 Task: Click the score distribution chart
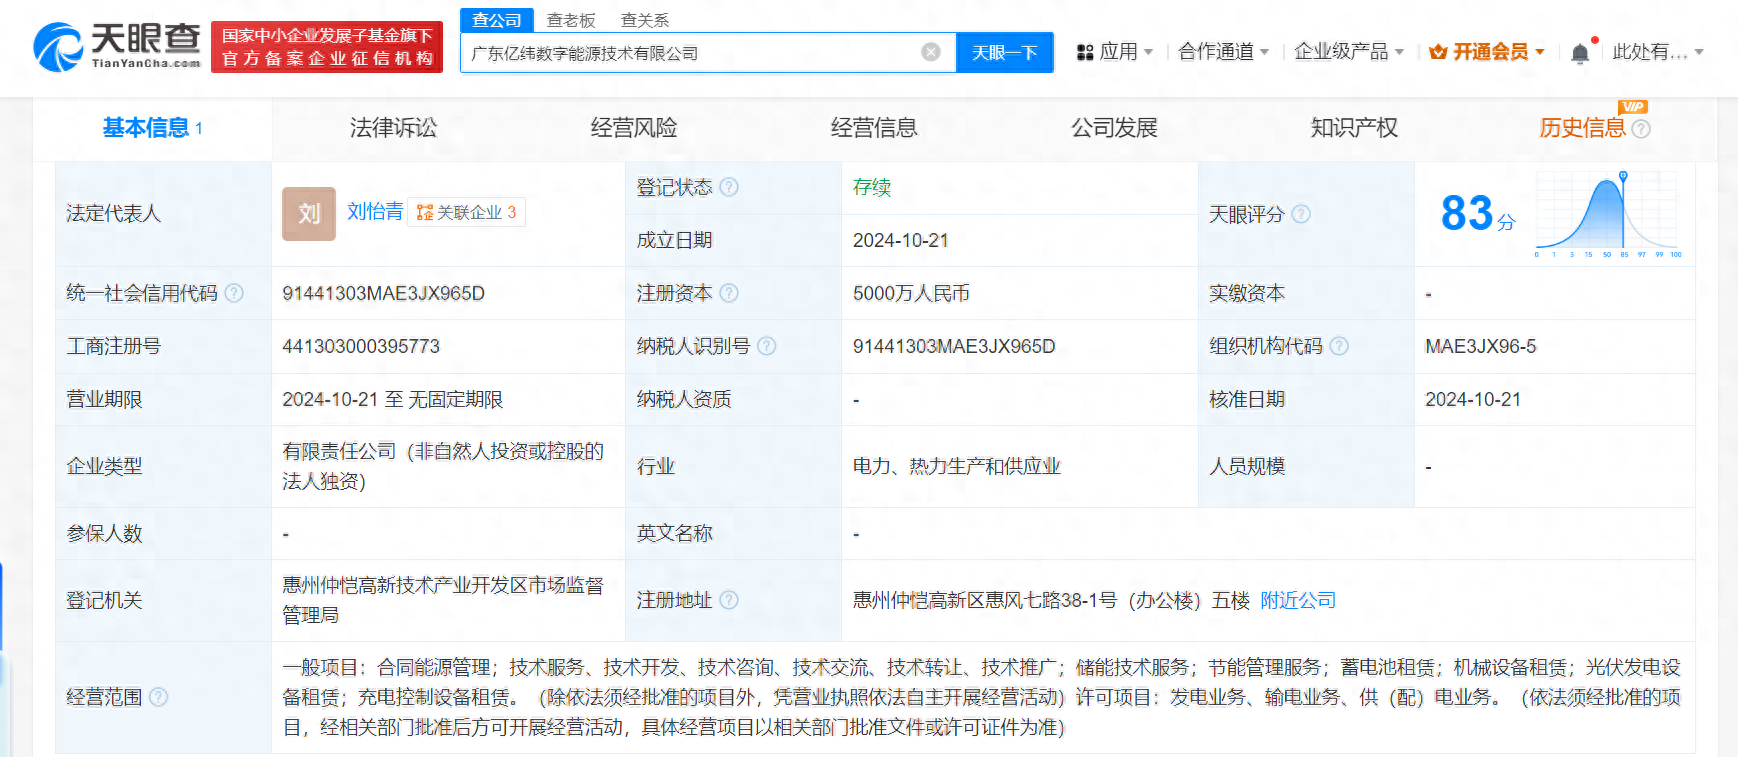1608,213
